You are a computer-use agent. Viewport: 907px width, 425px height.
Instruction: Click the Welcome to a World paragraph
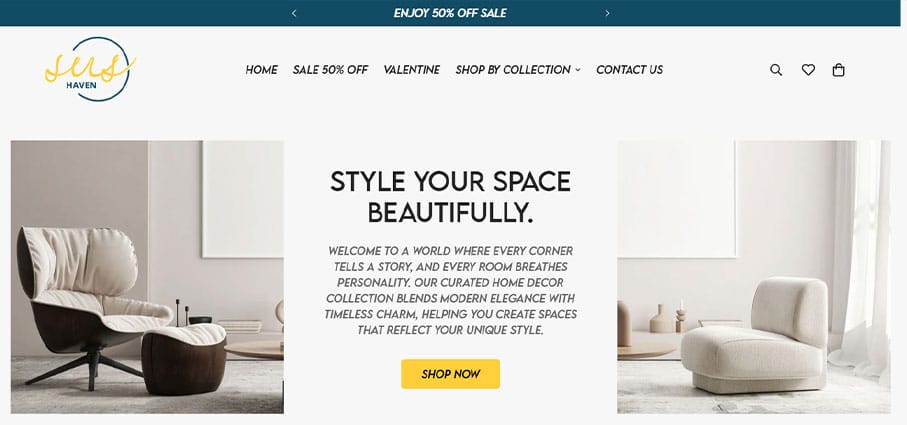click(451, 291)
